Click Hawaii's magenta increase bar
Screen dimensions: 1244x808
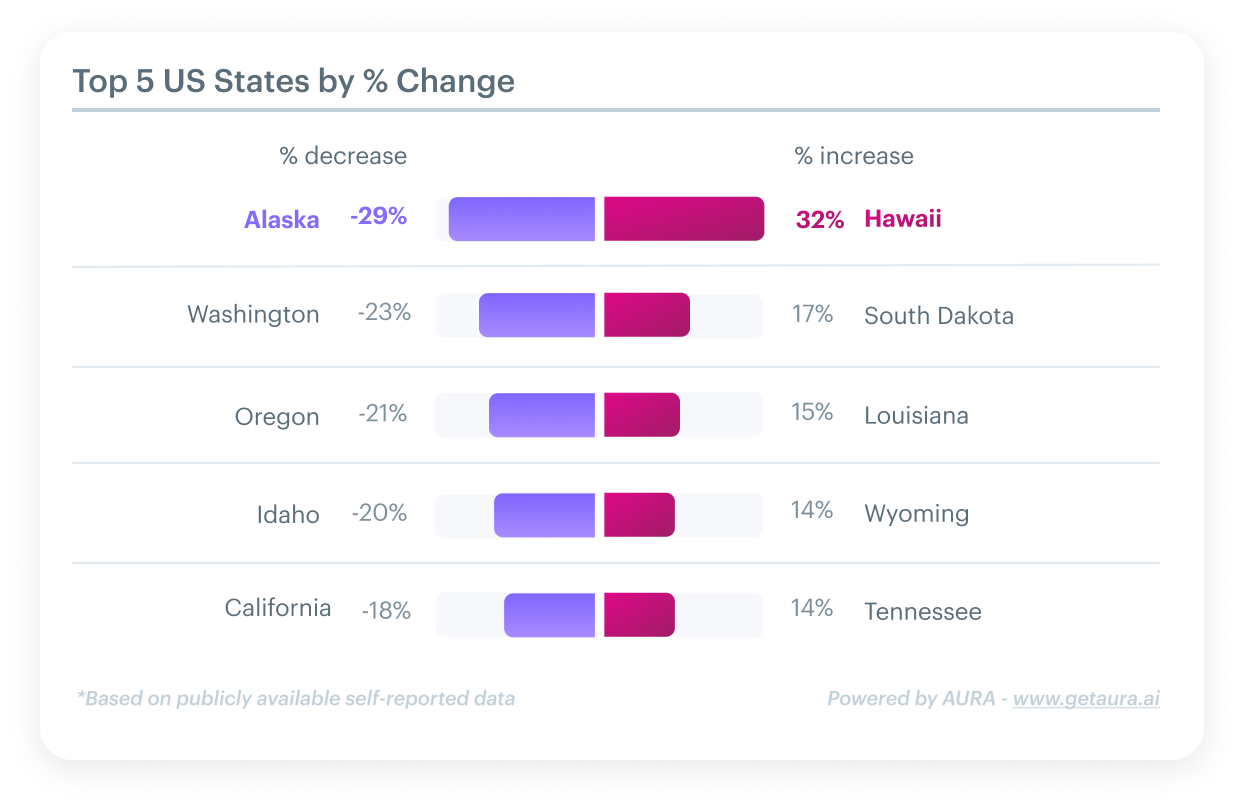pos(684,219)
